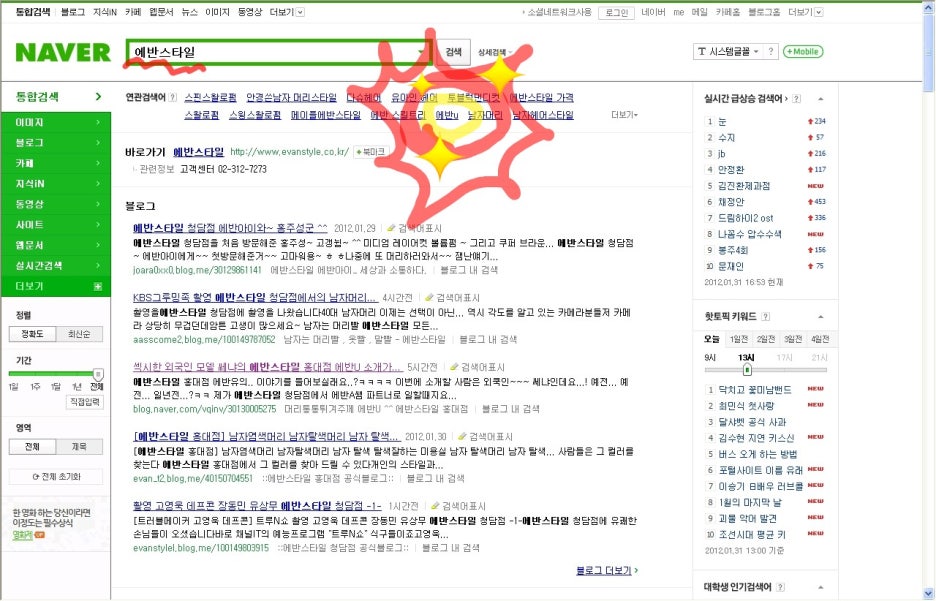Open the 시스템글꼴 font dropdown
This screenshot has height=601, width=936.
[x=728, y=52]
